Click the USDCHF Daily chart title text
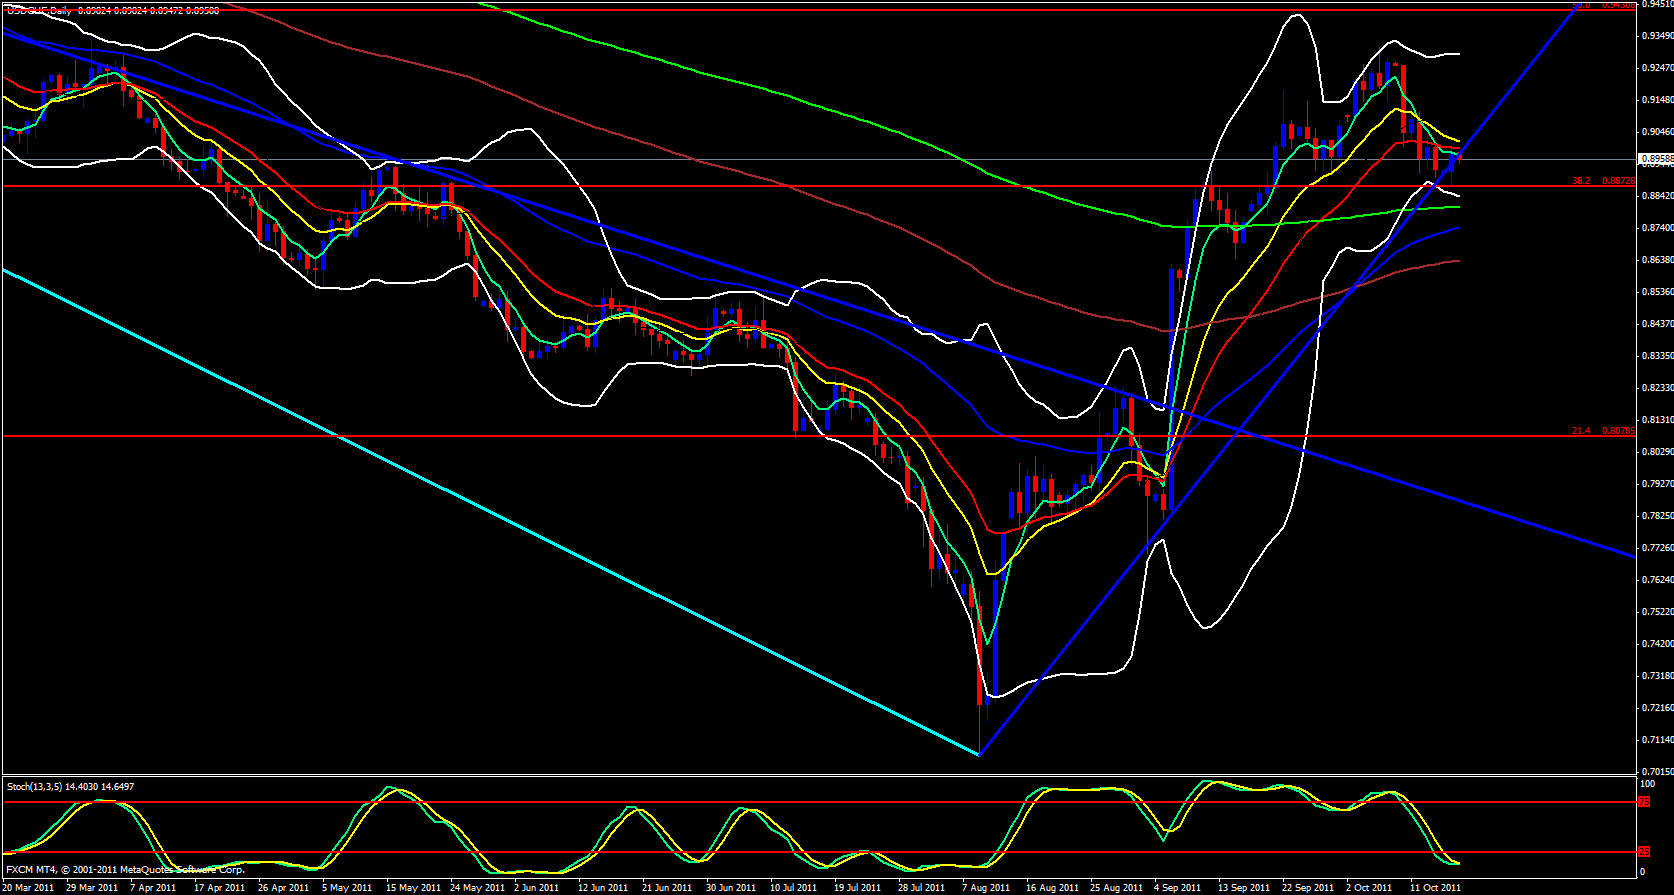Image resolution: width=1674 pixels, height=895 pixels. click(40, 10)
